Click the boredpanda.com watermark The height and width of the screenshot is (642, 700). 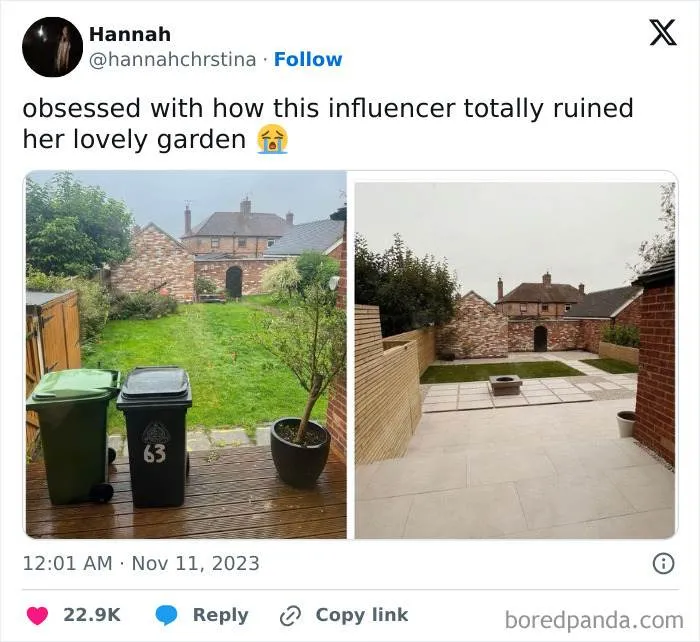click(x=594, y=620)
